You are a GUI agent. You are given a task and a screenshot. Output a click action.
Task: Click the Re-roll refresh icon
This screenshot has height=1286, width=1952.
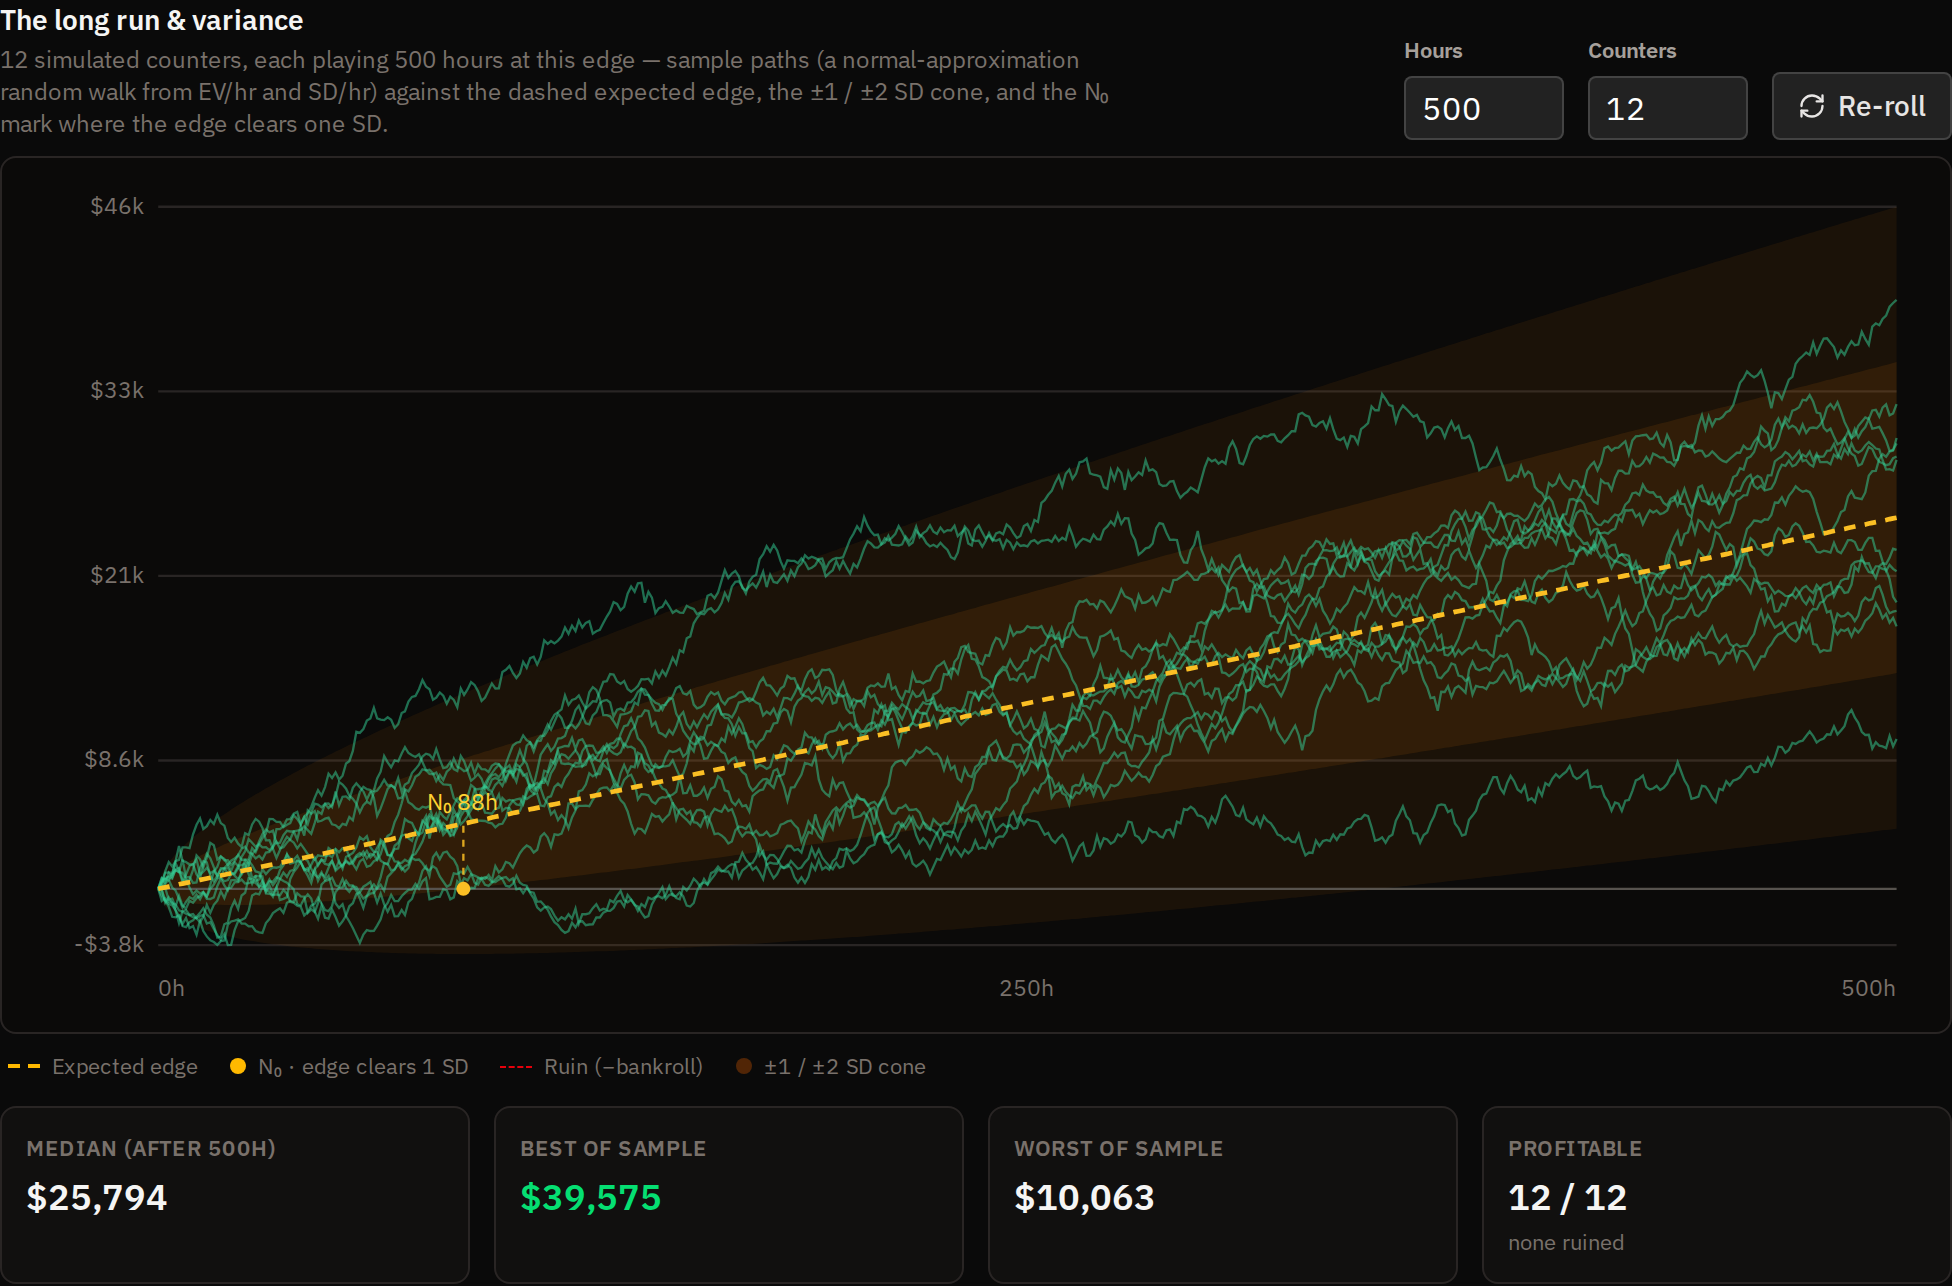1811,106
